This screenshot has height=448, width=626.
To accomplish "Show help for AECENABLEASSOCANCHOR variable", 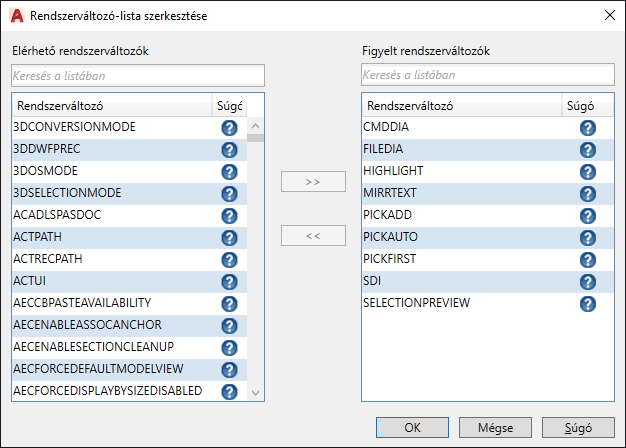I will [x=228, y=326].
